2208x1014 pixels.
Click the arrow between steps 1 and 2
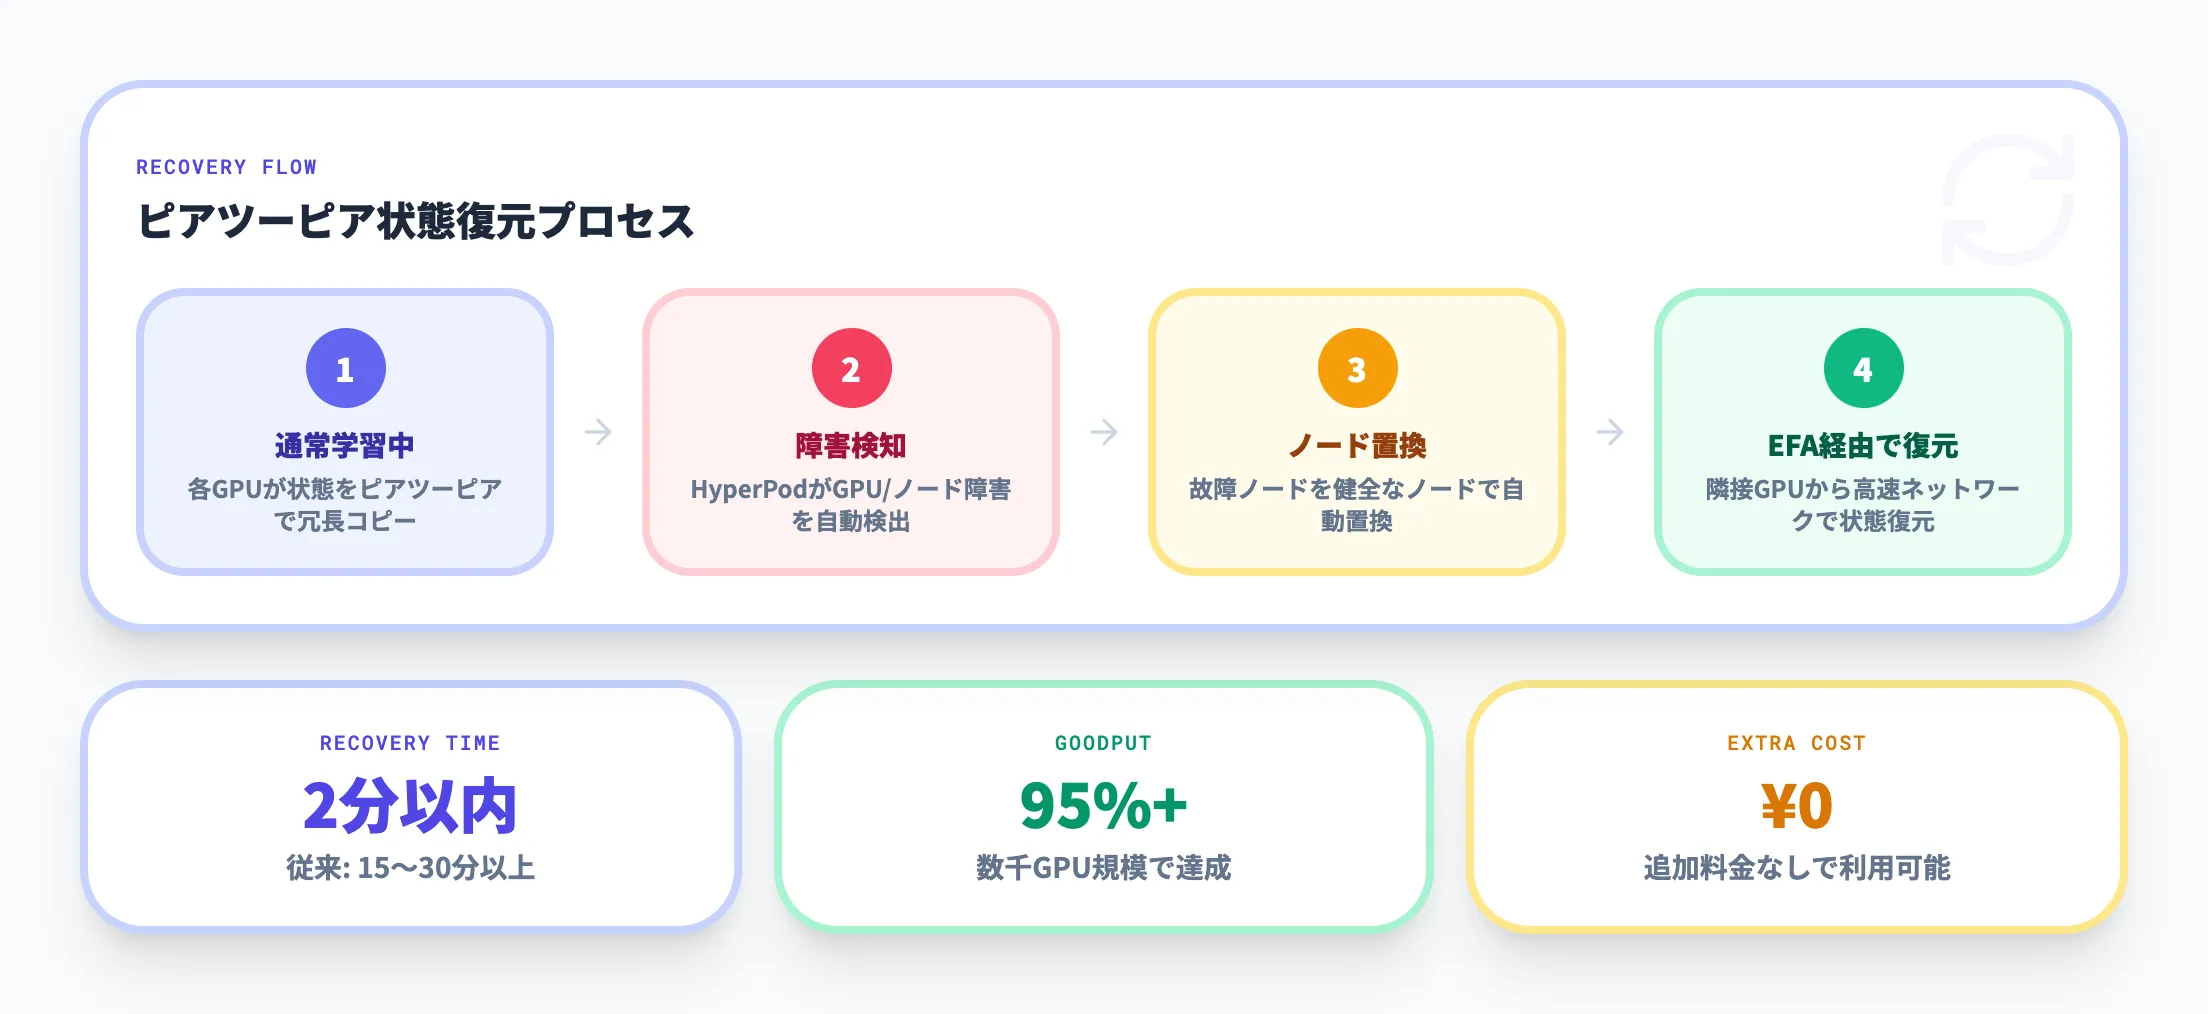(x=598, y=432)
